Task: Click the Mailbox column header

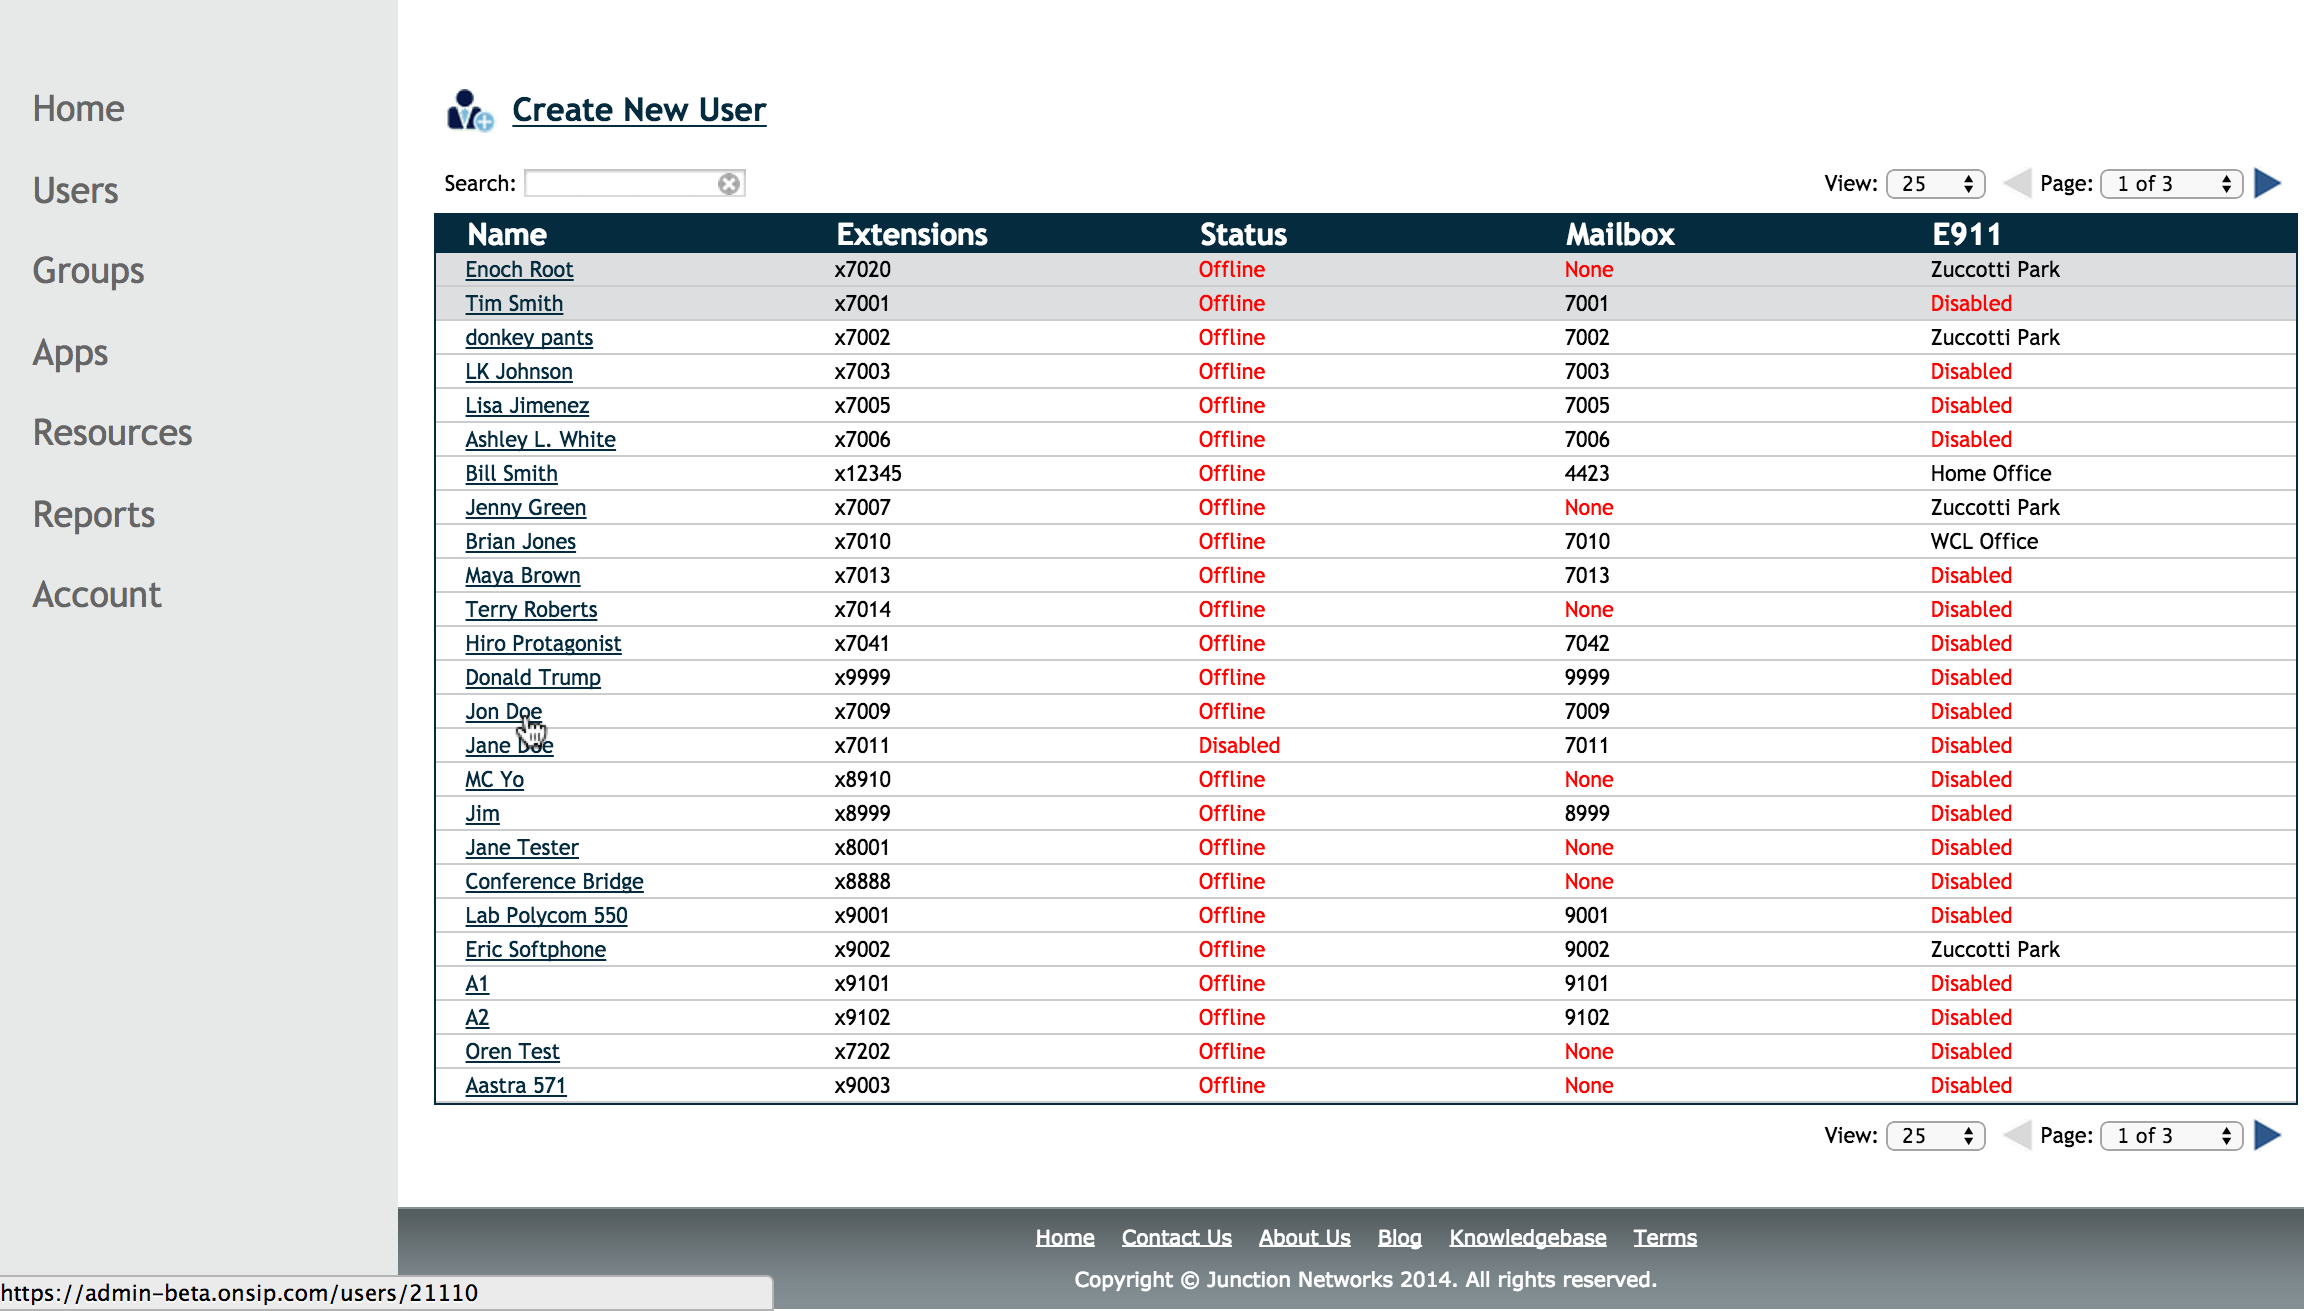Action: [x=1620, y=234]
